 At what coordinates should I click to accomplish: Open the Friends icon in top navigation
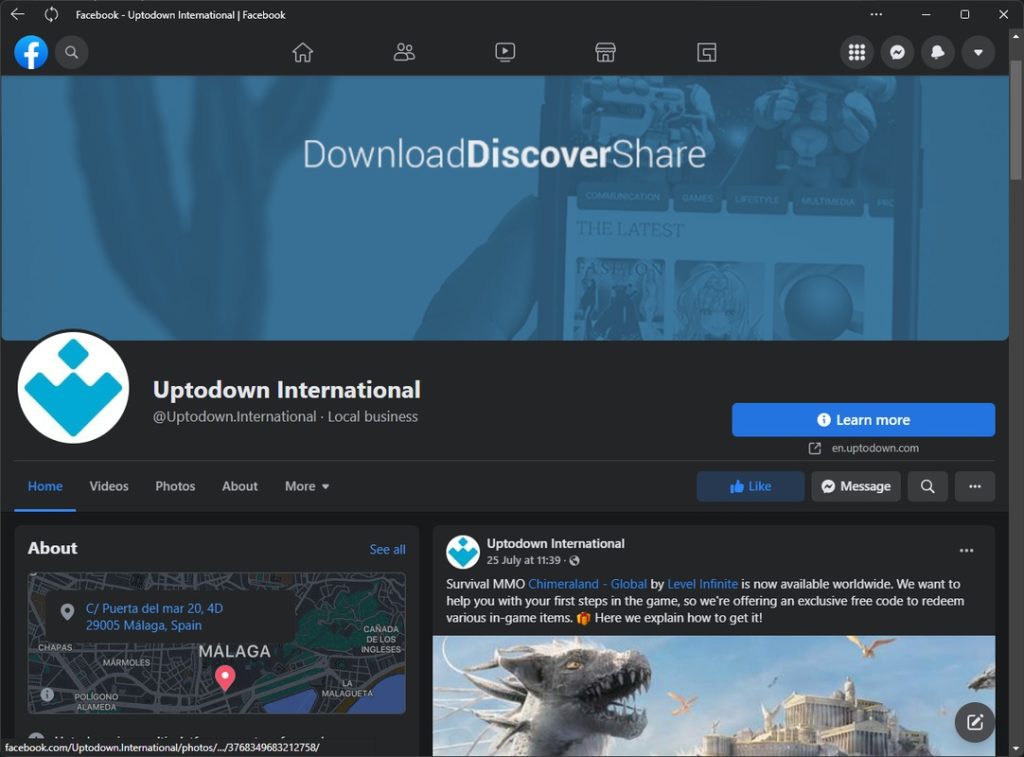pos(404,52)
